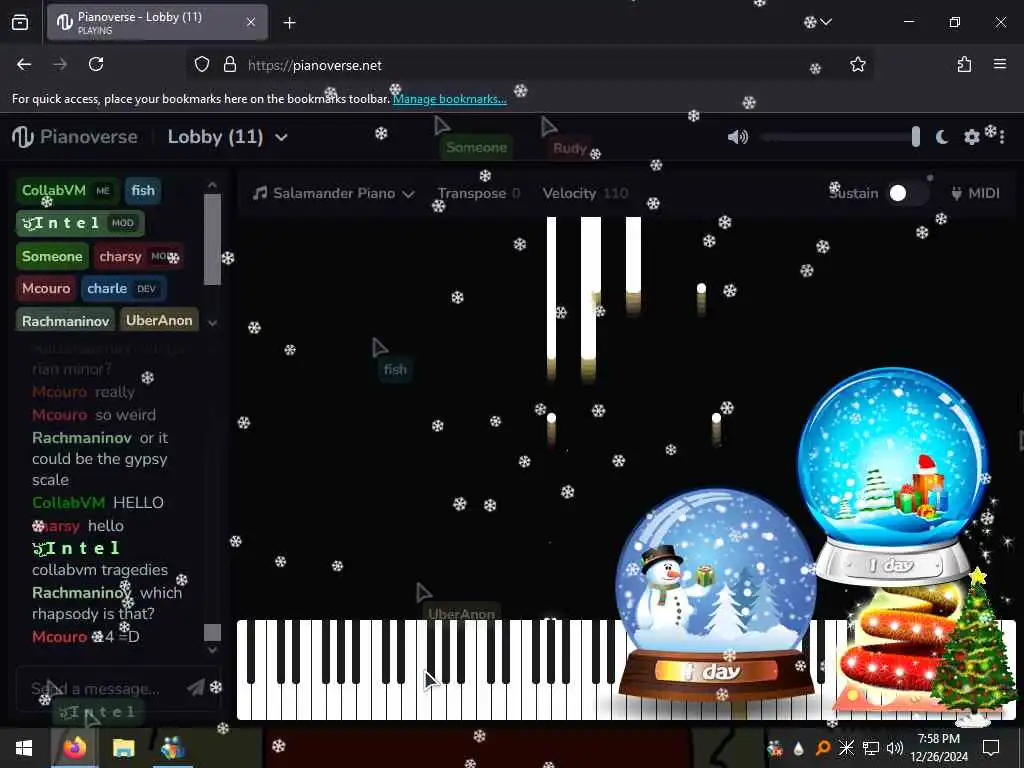Adjust the master volume slider handle

916,136
